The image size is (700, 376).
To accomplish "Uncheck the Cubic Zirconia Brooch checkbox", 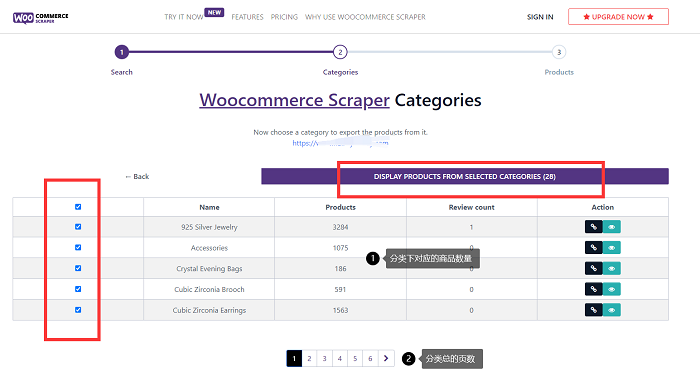I will (78, 289).
